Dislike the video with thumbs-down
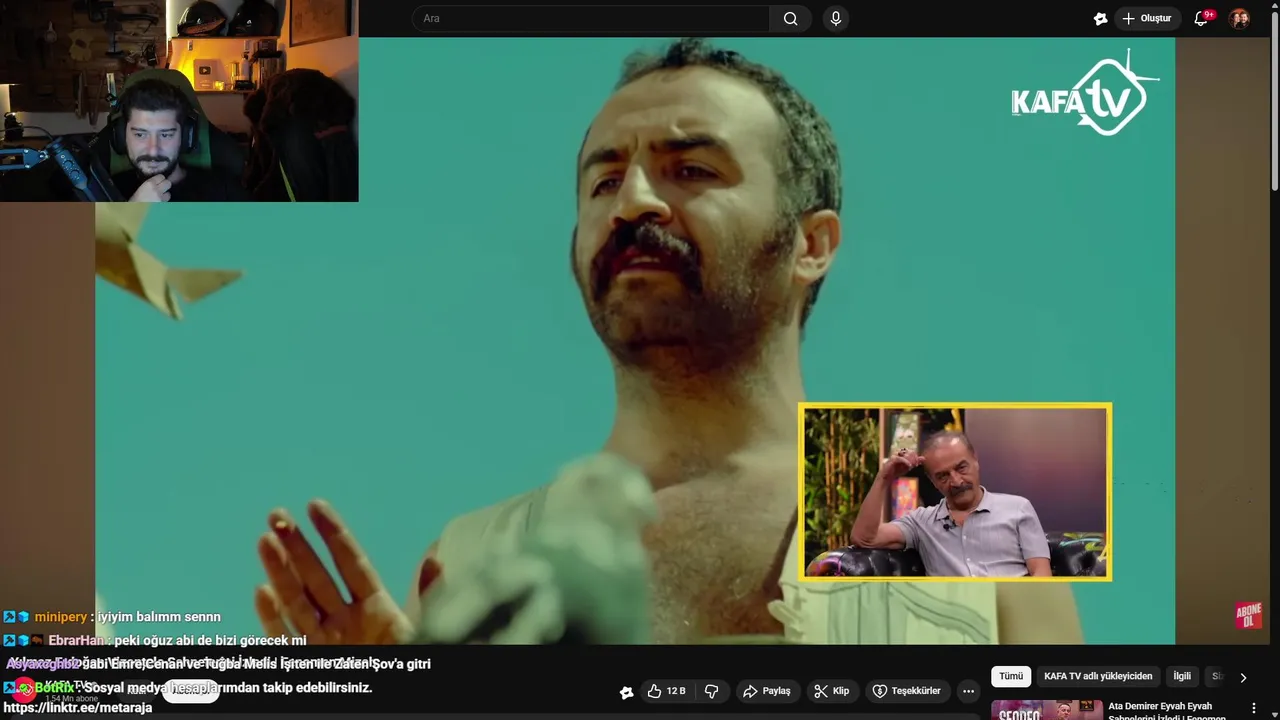 click(x=712, y=691)
